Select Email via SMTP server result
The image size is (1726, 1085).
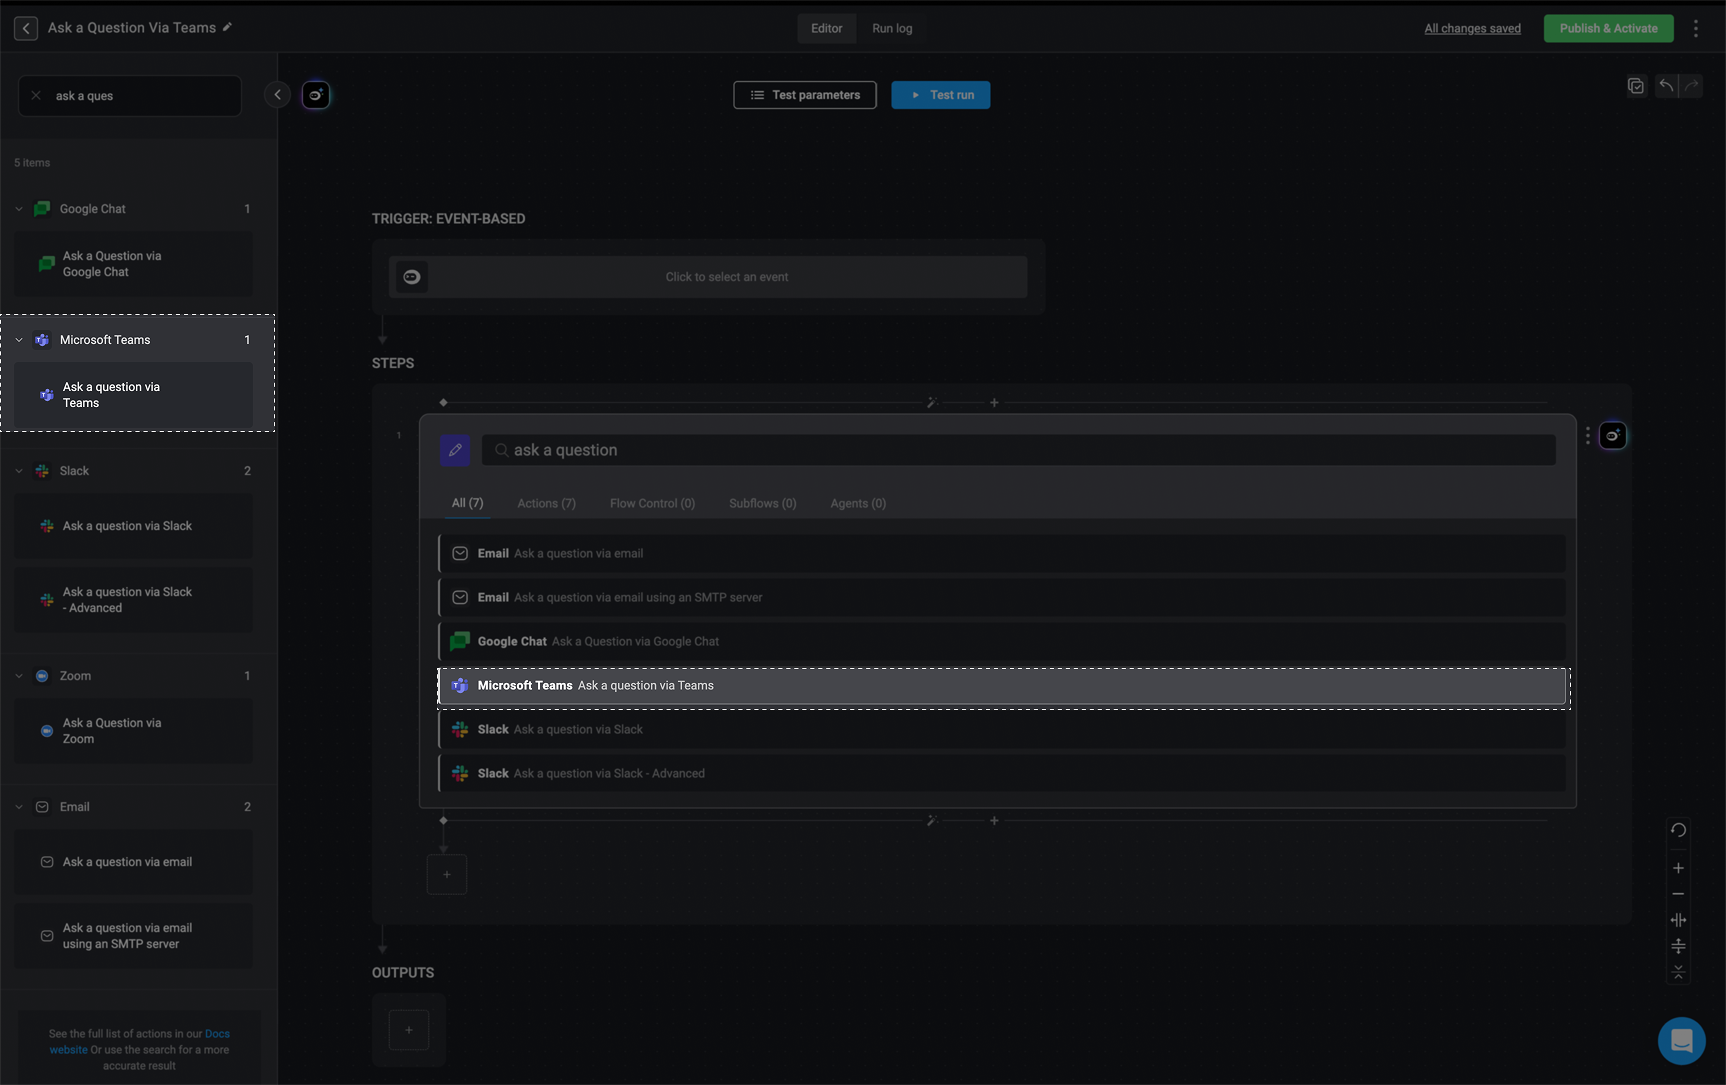[x=1002, y=597]
